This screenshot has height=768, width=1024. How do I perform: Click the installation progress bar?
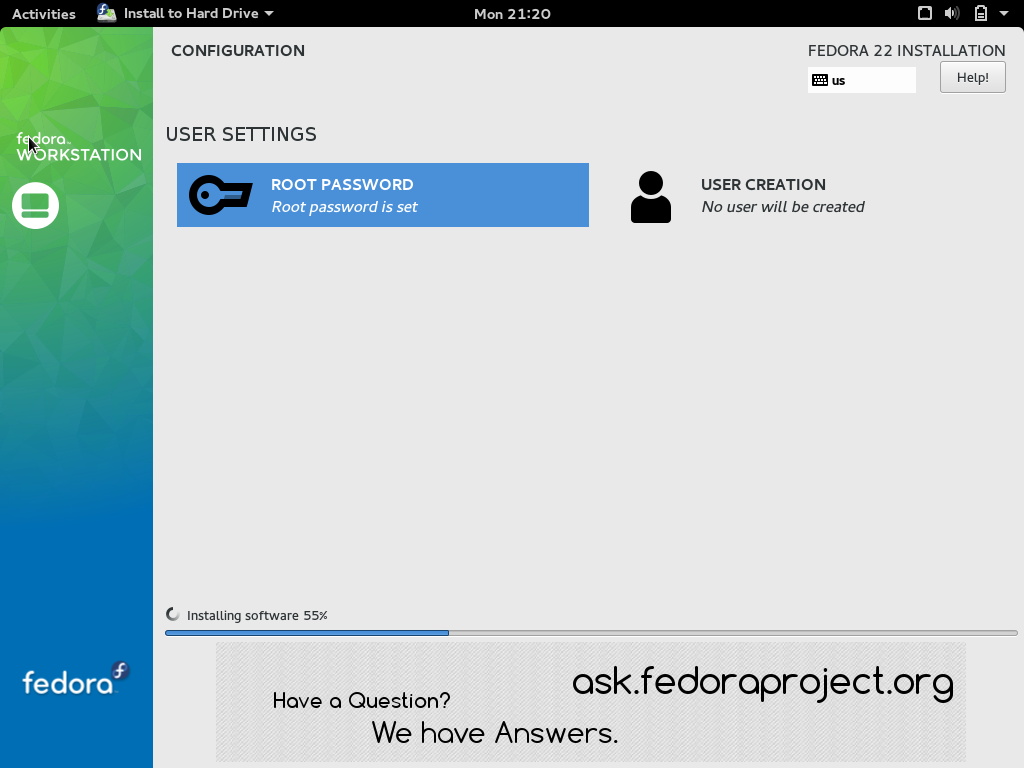591,633
